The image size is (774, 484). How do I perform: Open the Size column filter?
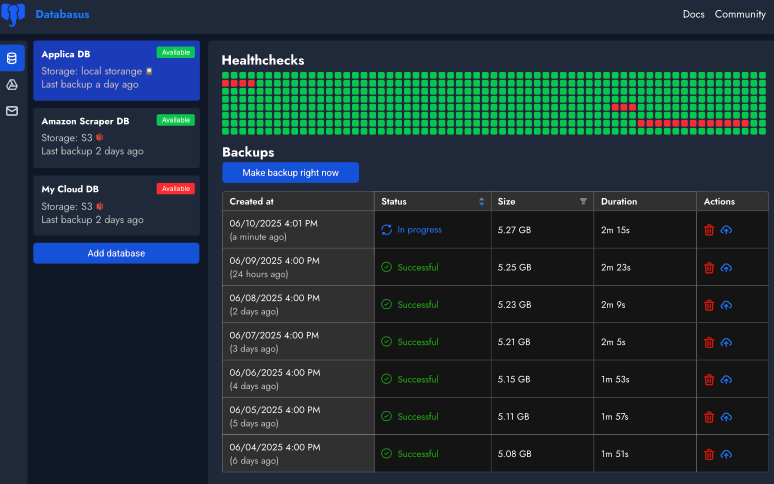[583, 201]
